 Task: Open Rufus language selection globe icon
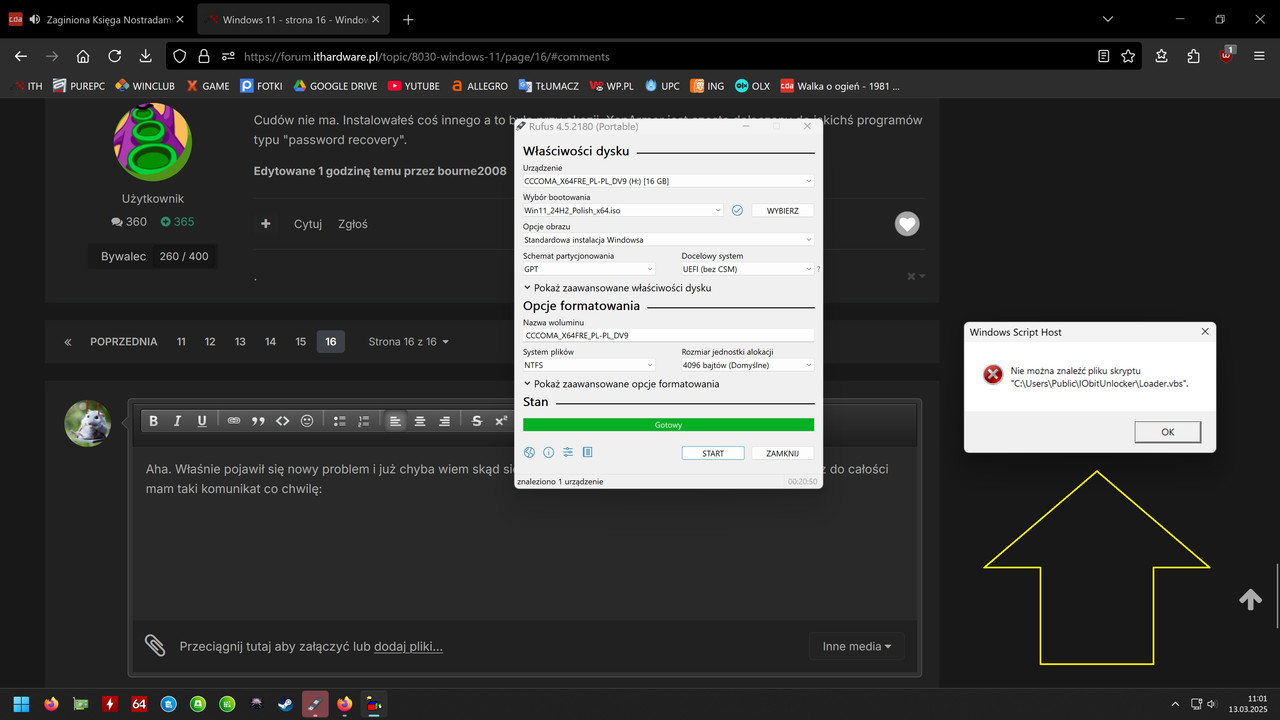pyautogui.click(x=530, y=452)
